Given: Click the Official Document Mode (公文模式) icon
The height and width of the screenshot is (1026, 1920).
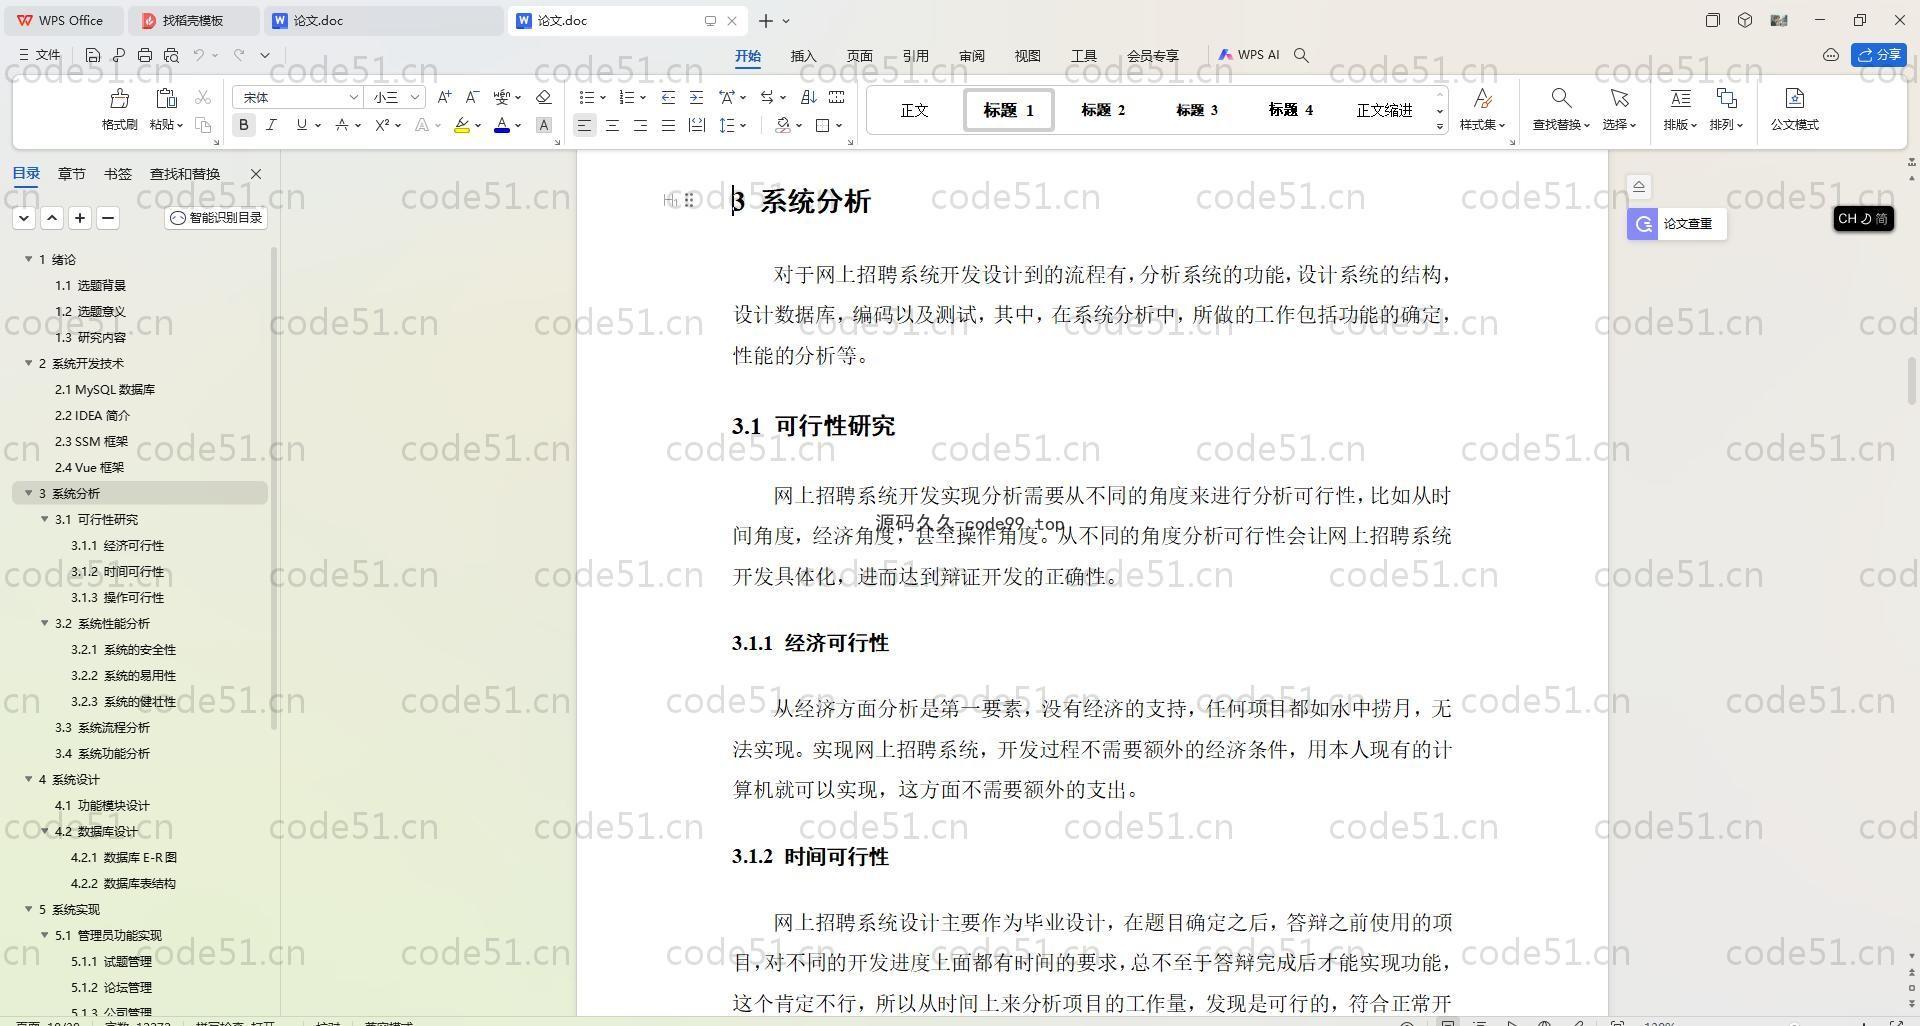Looking at the screenshot, I should [x=1794, y=98].
